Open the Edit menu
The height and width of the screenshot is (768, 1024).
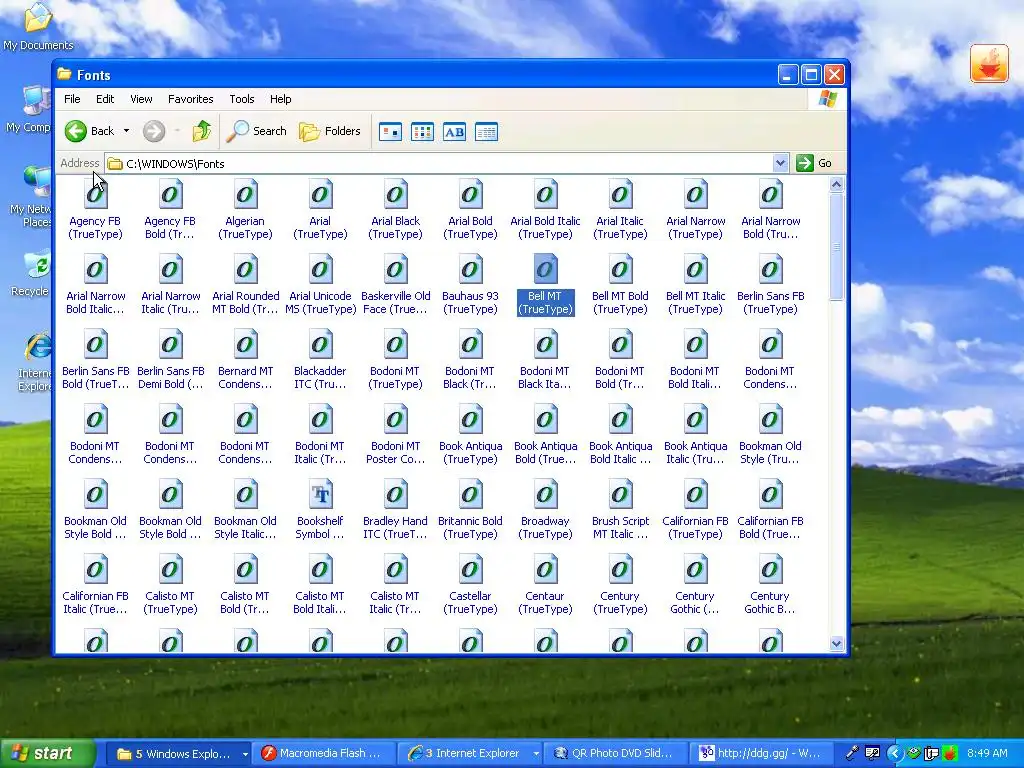(x=105, y=99)
